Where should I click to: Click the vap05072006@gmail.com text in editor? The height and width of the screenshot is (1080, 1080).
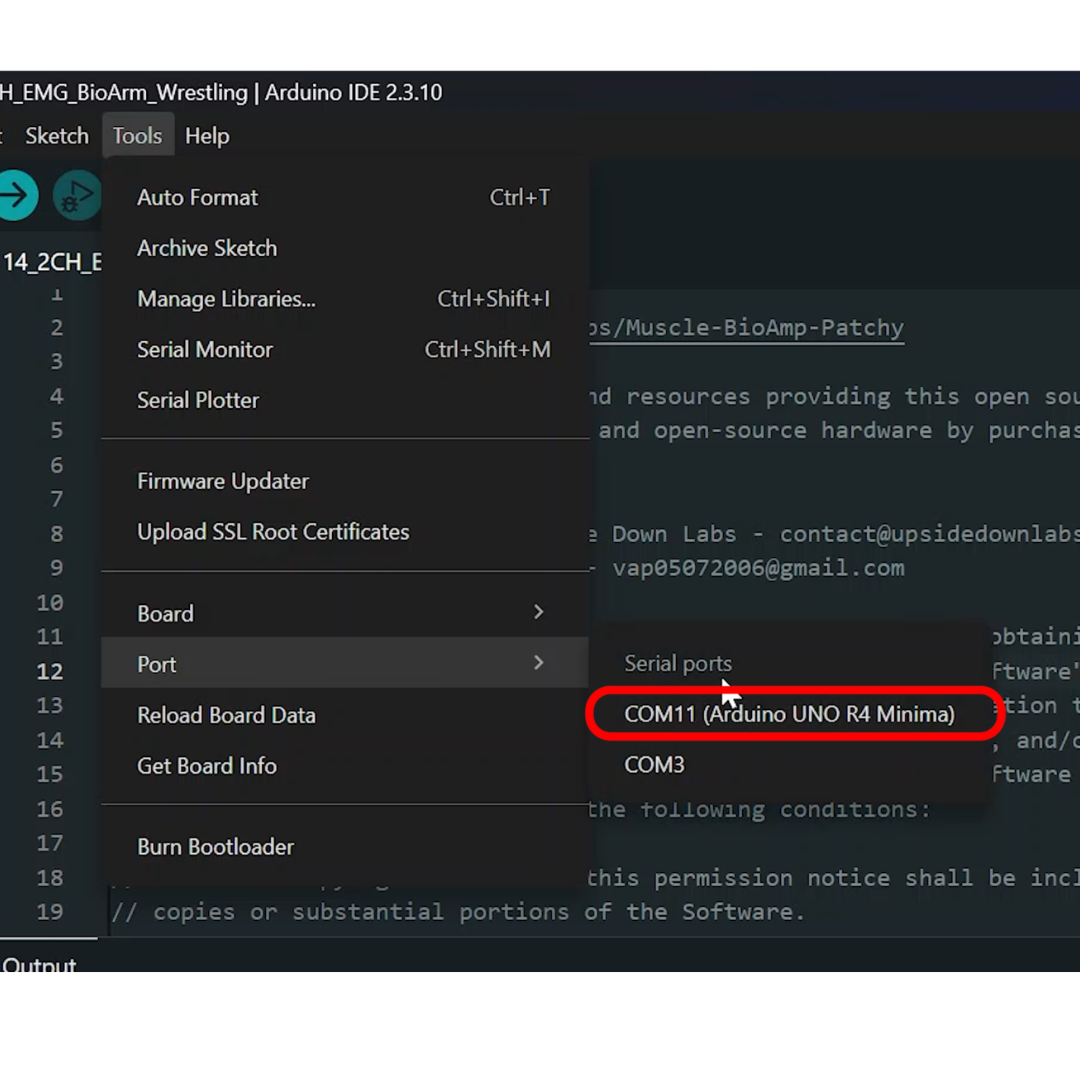click(758, 568)
